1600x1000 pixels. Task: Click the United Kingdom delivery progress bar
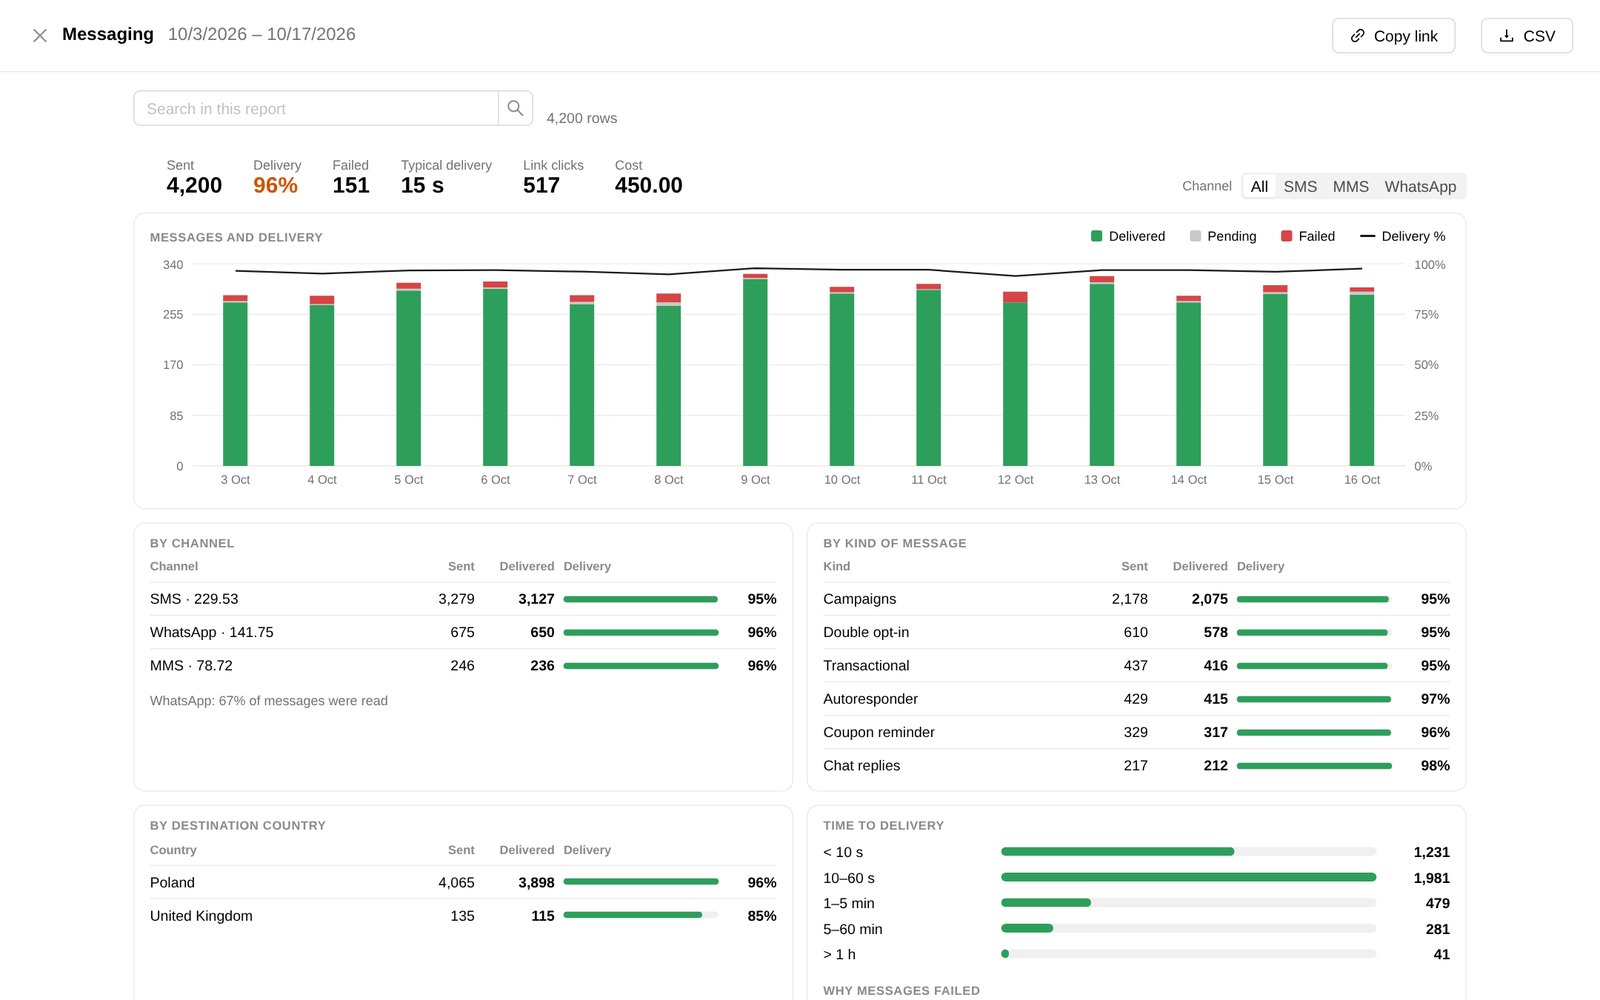(x=641, y=915)
